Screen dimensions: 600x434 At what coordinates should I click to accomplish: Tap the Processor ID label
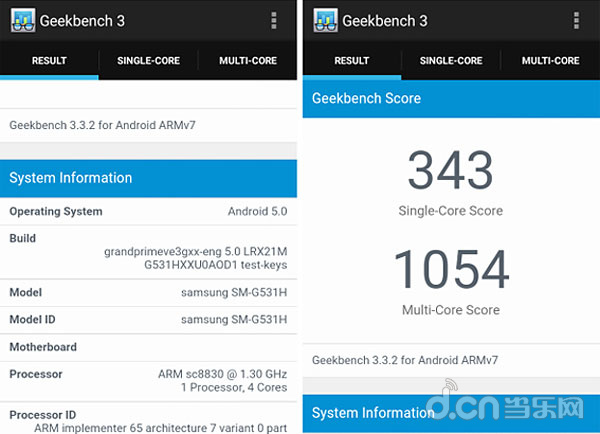(x=42, y=415)
